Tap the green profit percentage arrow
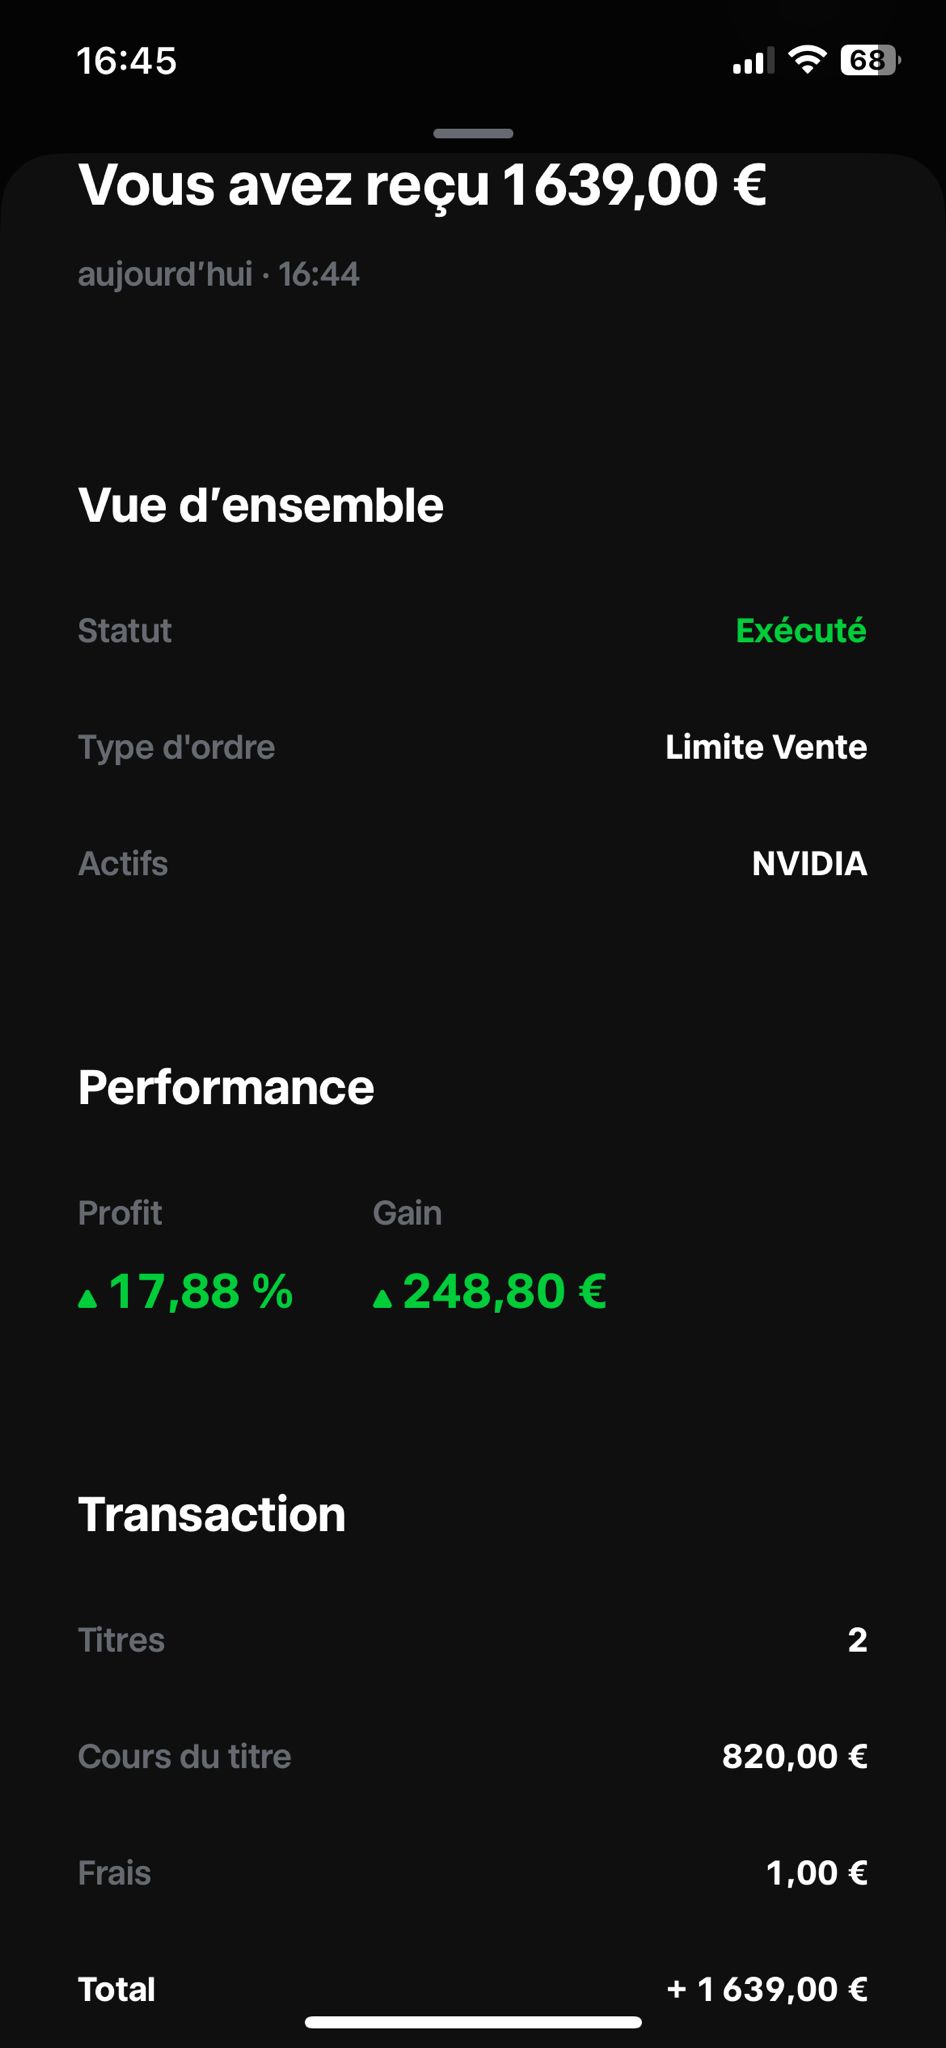Screen dimensions: 946x2048 (x=88, y=1298)
